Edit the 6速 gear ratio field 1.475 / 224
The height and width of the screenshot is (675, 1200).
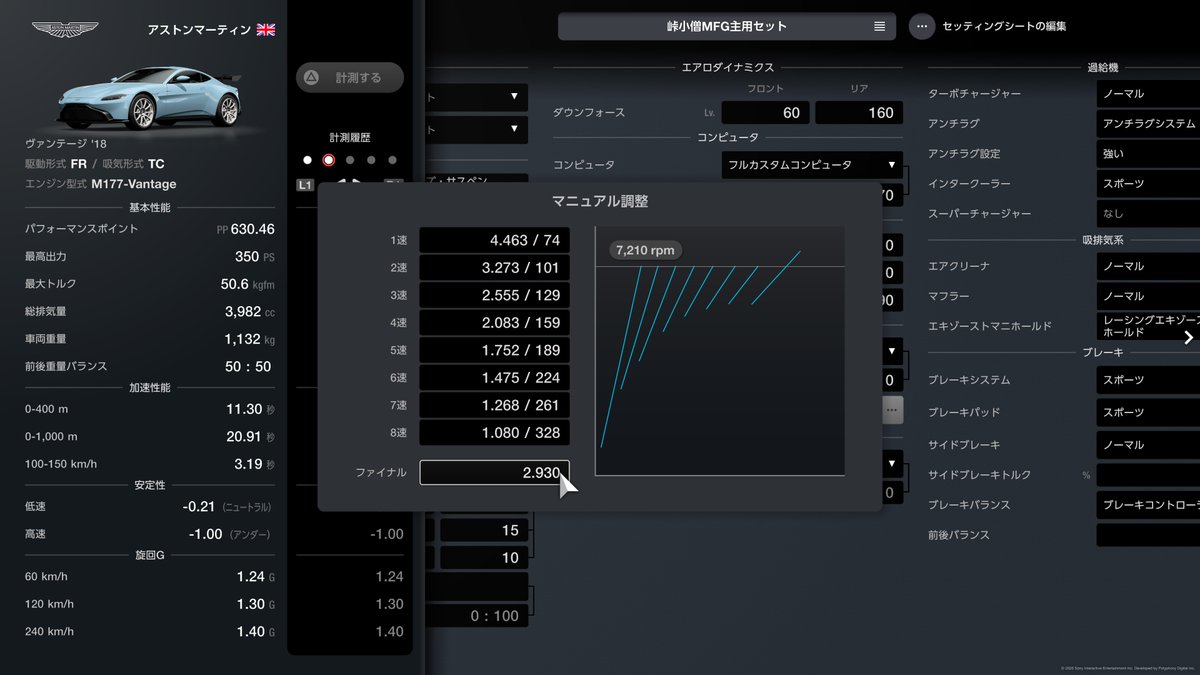[495, 378]
